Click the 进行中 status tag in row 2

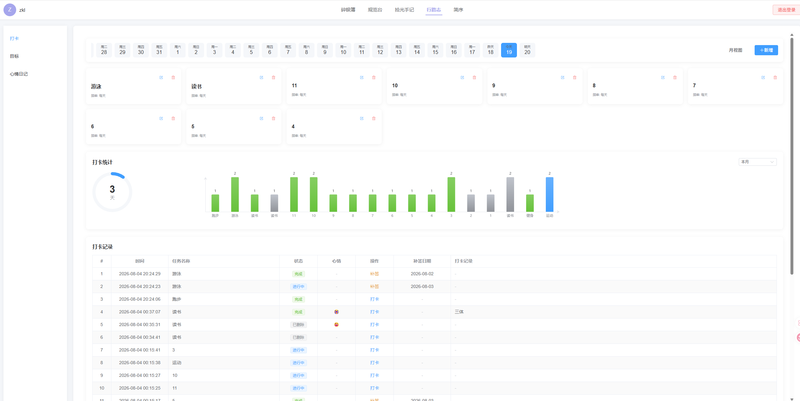[x=298, y=287]
